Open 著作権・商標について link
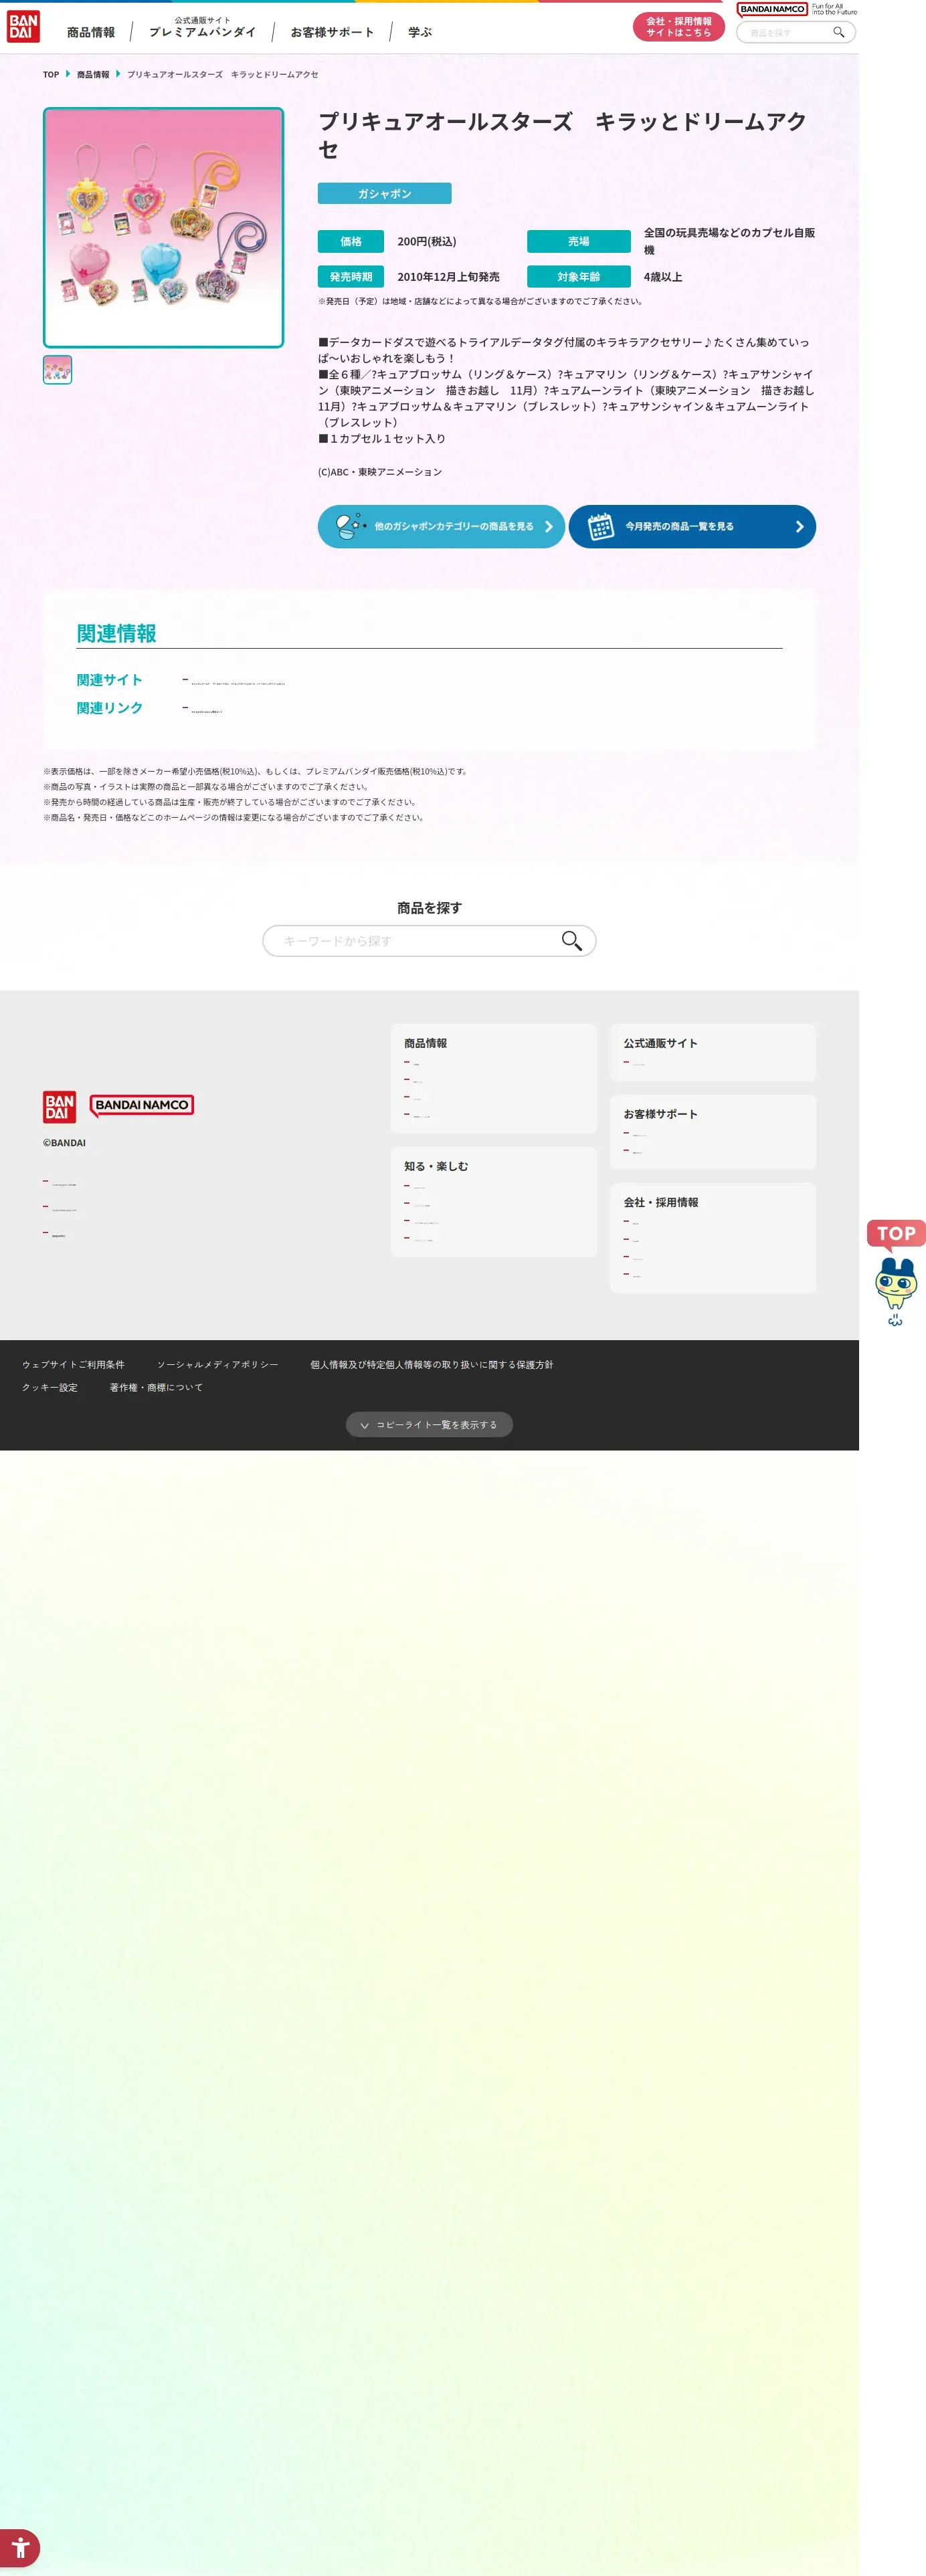This screenshot has width=926, height=2576. coord(156,1387)
